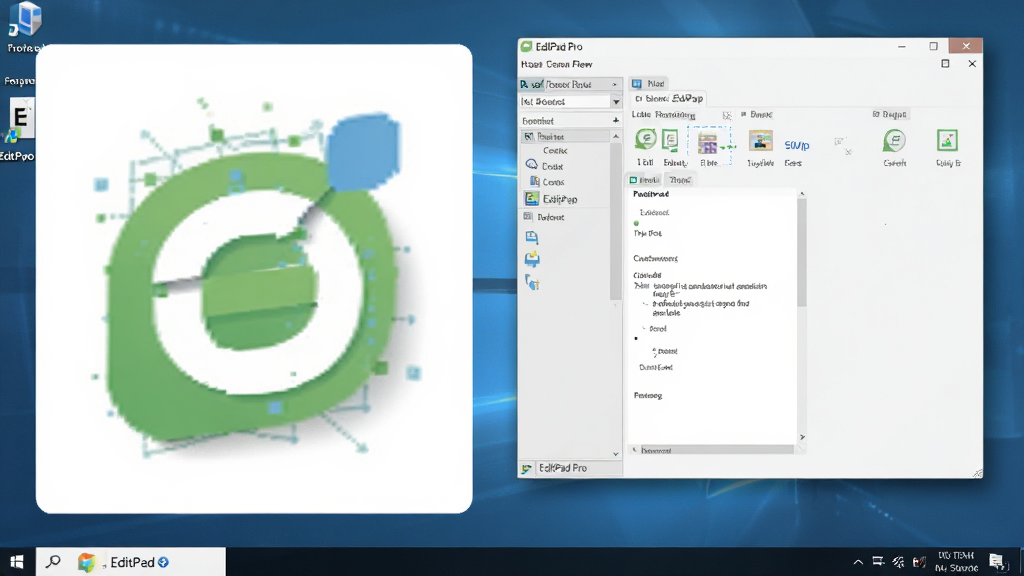The width and height of the screenshot is (1024, 576).
Task: Click the resize grip at window corner
Action: tap(977, 473)
